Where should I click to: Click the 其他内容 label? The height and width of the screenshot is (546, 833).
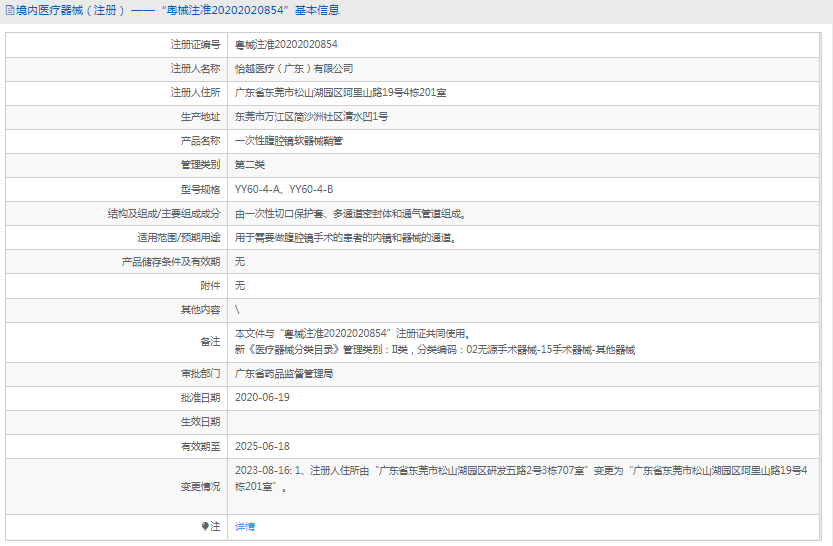click(x=200, y=310)
